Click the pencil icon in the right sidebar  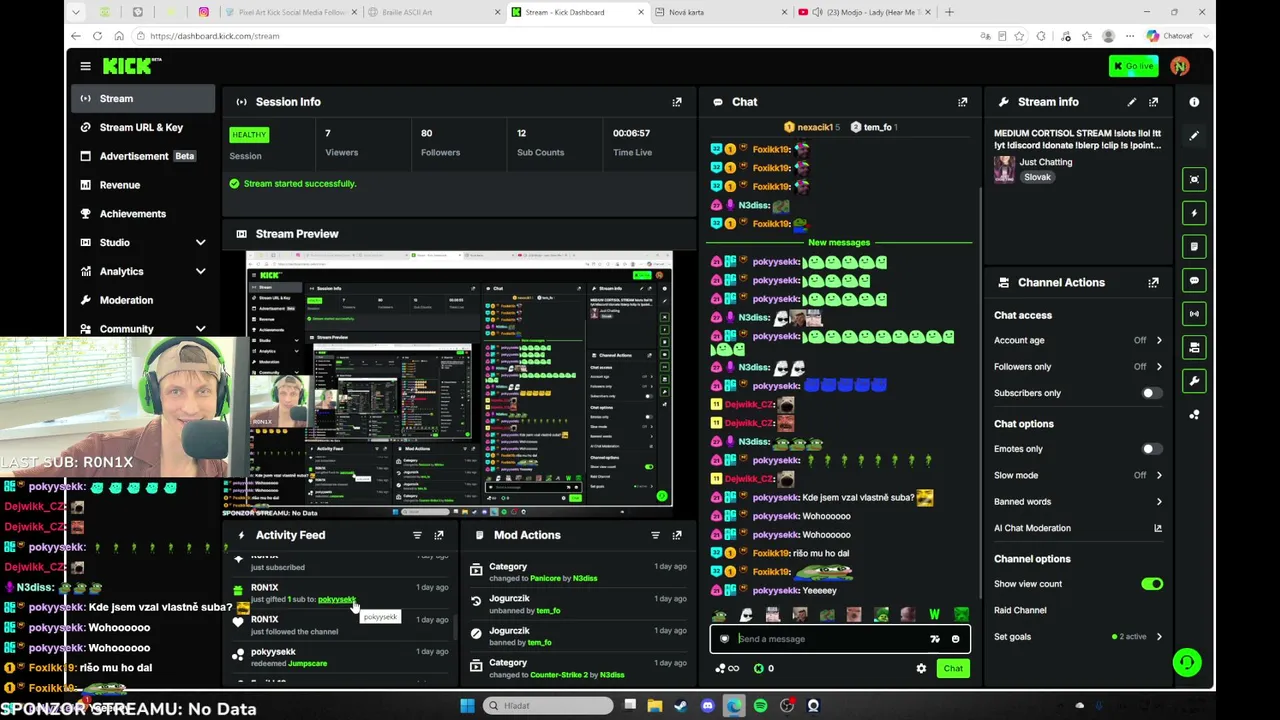coord(1194,136)
